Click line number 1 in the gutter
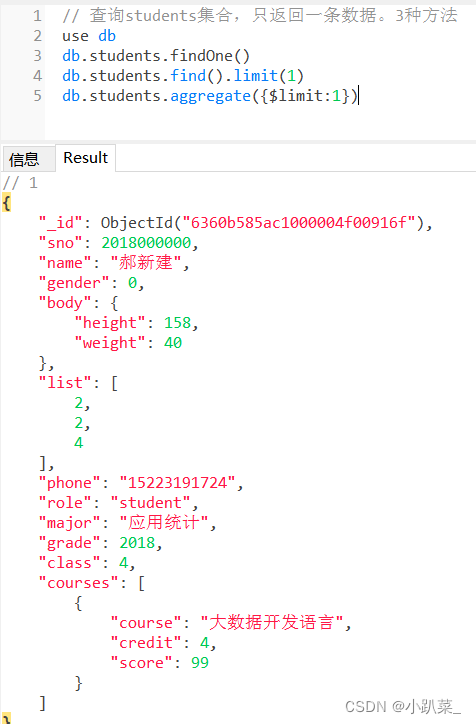Screen dimensions: 476x724 click(x=37, y=16)
